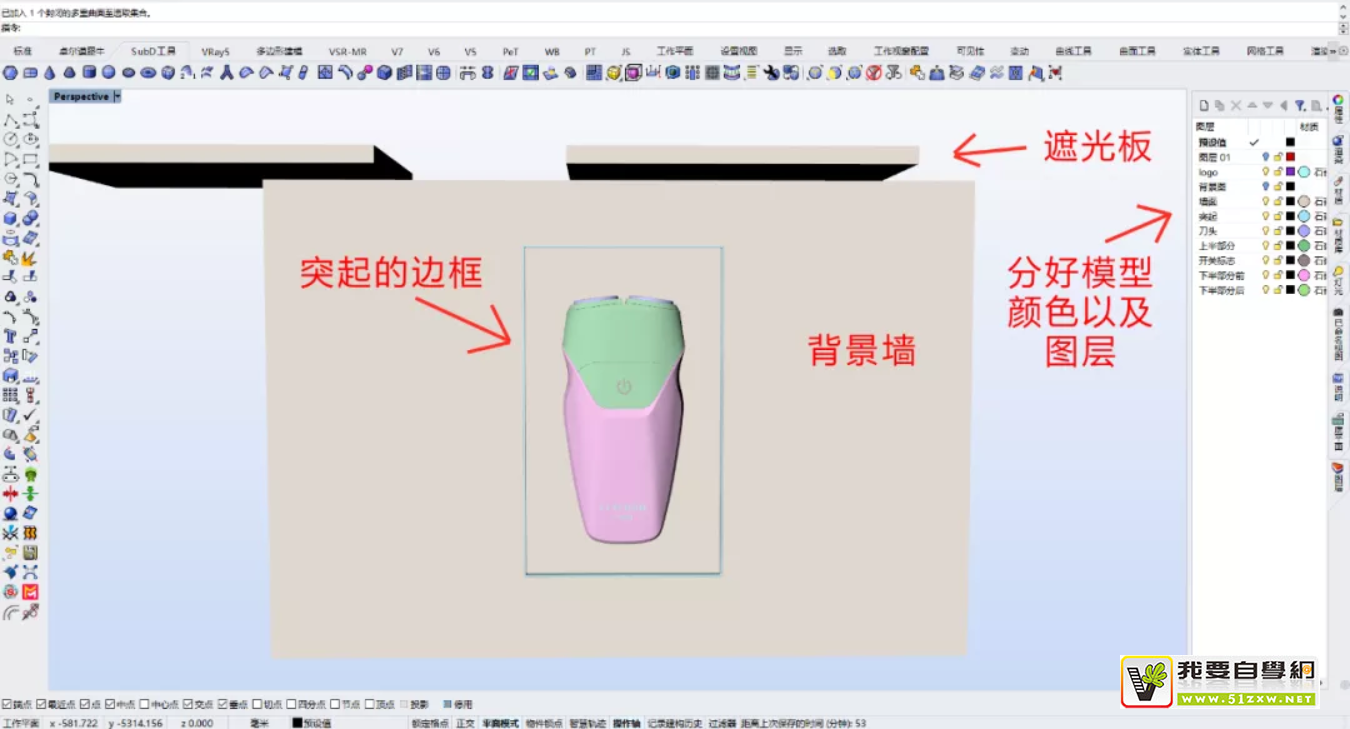Delete the selected layer using the X icon
Image resolution: width=1350 pixels, height=729 pixels.
[1236, 105]
